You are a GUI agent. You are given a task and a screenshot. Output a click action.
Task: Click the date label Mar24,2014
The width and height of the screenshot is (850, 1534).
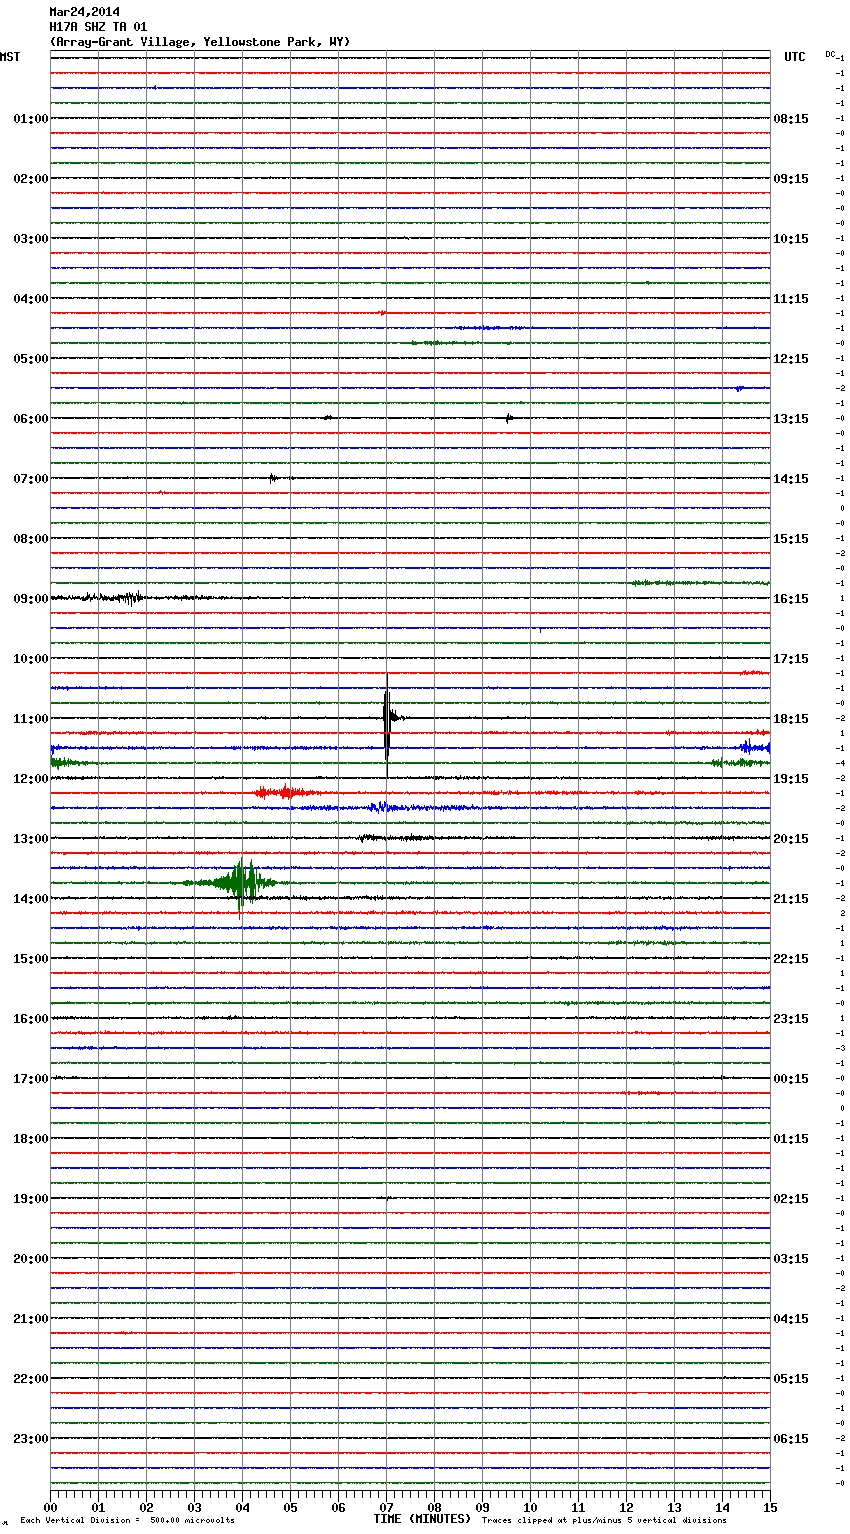(84, 12)
